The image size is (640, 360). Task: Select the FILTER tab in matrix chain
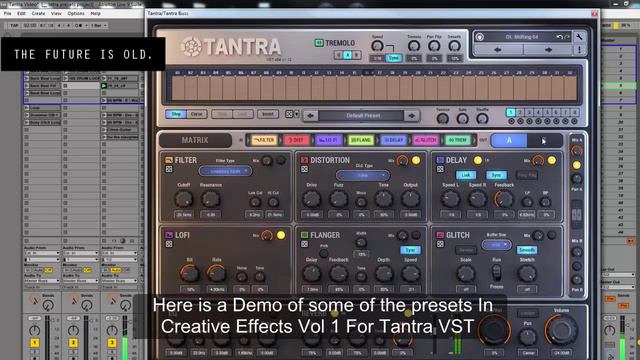pyautogui.click(x=264, y=140)
